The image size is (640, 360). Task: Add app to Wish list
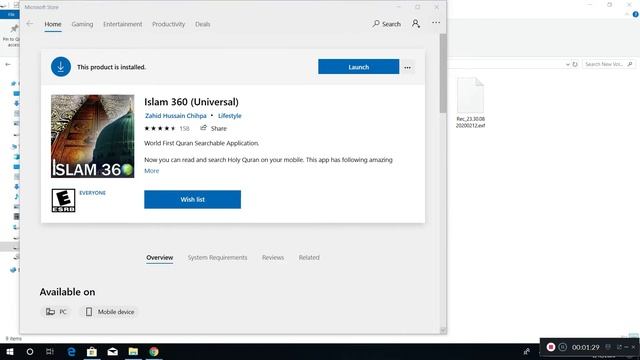tap(192, 199)
